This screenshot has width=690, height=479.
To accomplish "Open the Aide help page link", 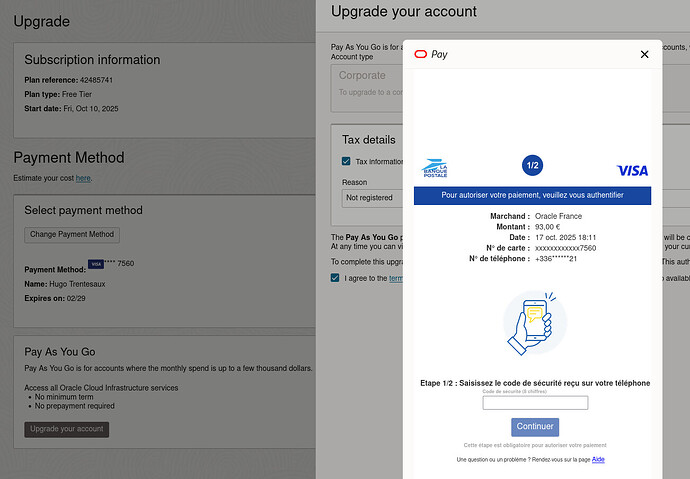I will pos(598,460).
